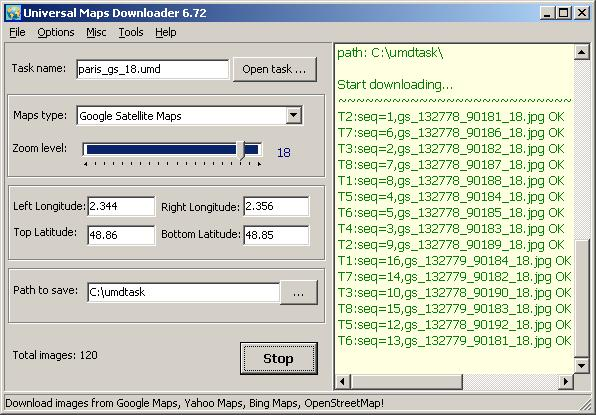Click the Bottom Latitude field
This screenshot has width=596, height=415.
(x=276, y=235)
